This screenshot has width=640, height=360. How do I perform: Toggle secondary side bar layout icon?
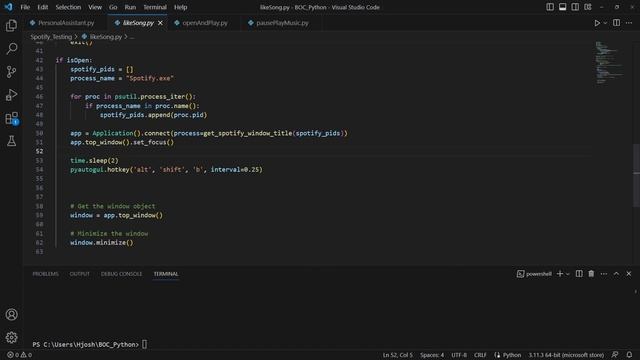pos(575,7)
